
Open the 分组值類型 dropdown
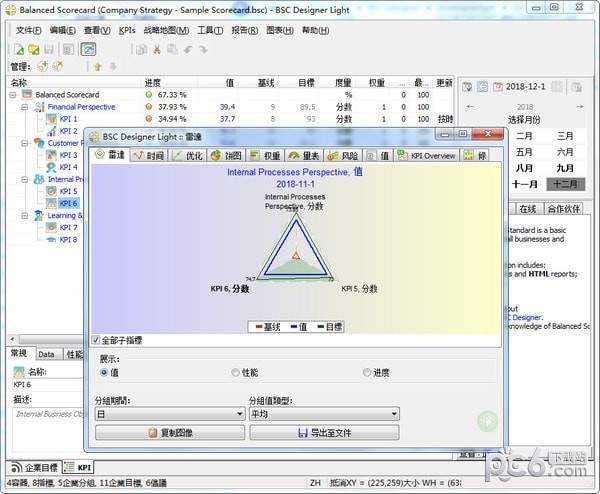(323, 413)
